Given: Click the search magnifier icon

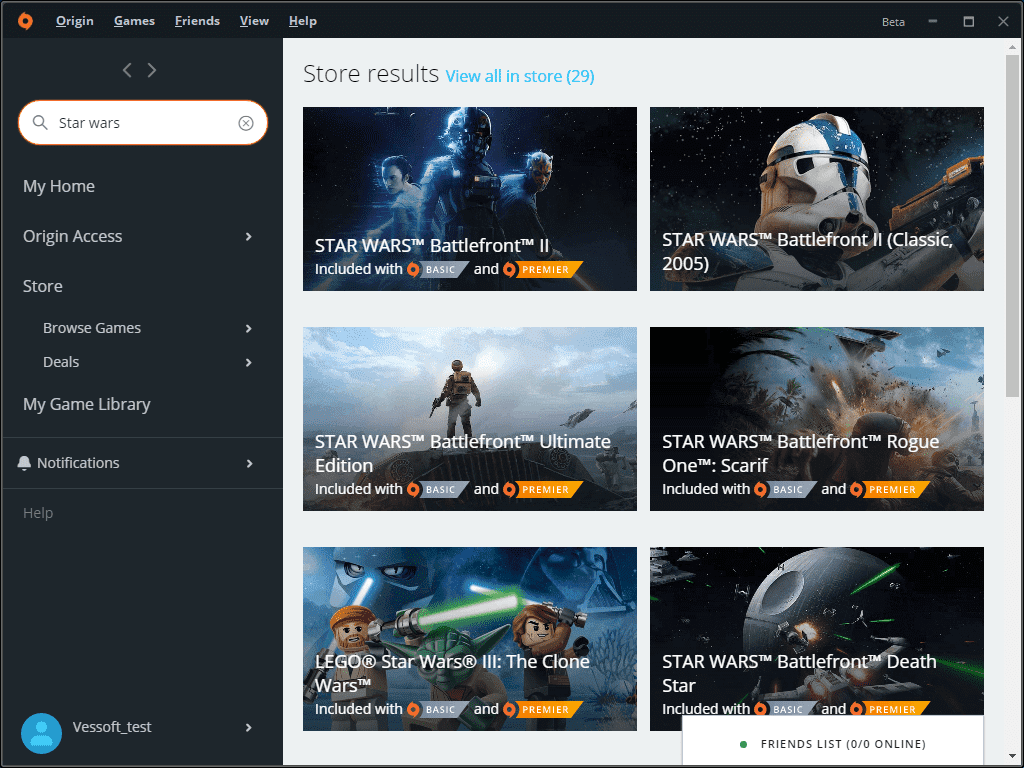Looking at the screenshot, I should [40, 122].
